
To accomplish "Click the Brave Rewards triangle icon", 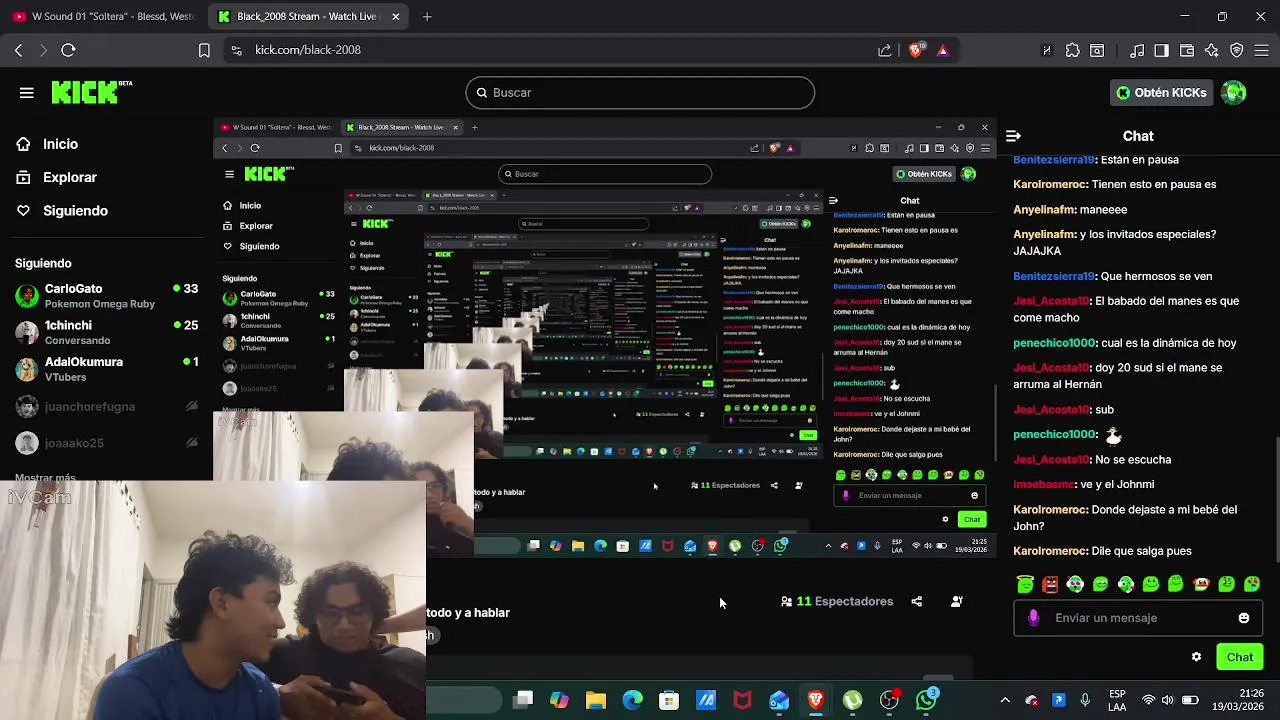I will tap(942, 50).
